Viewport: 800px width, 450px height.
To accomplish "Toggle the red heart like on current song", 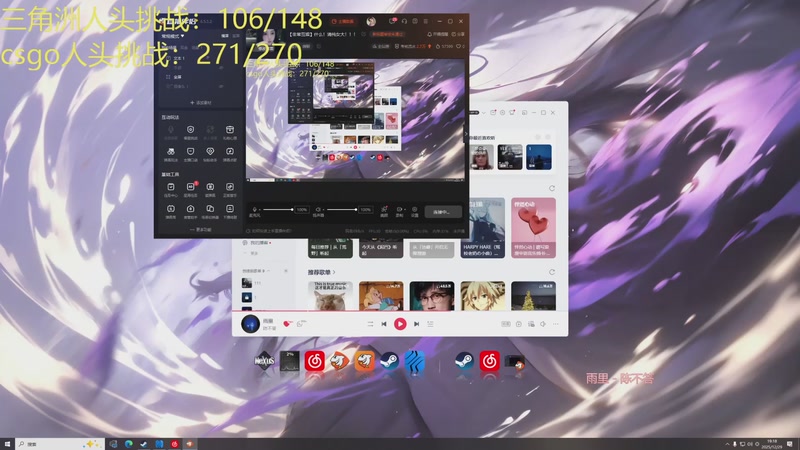I will click(287, 324).
